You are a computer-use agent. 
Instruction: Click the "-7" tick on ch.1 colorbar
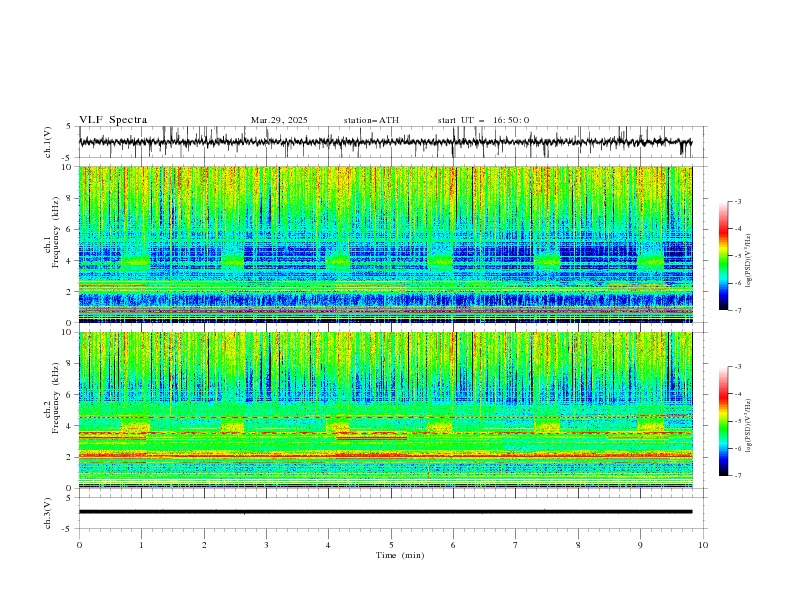coord(737,310)
